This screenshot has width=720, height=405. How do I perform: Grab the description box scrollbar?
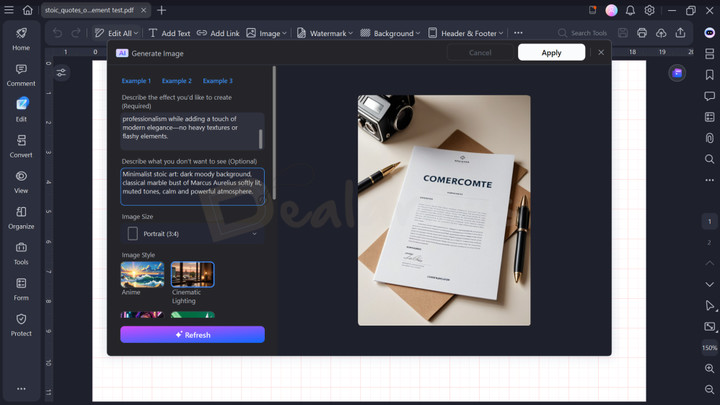coord(260,139)
